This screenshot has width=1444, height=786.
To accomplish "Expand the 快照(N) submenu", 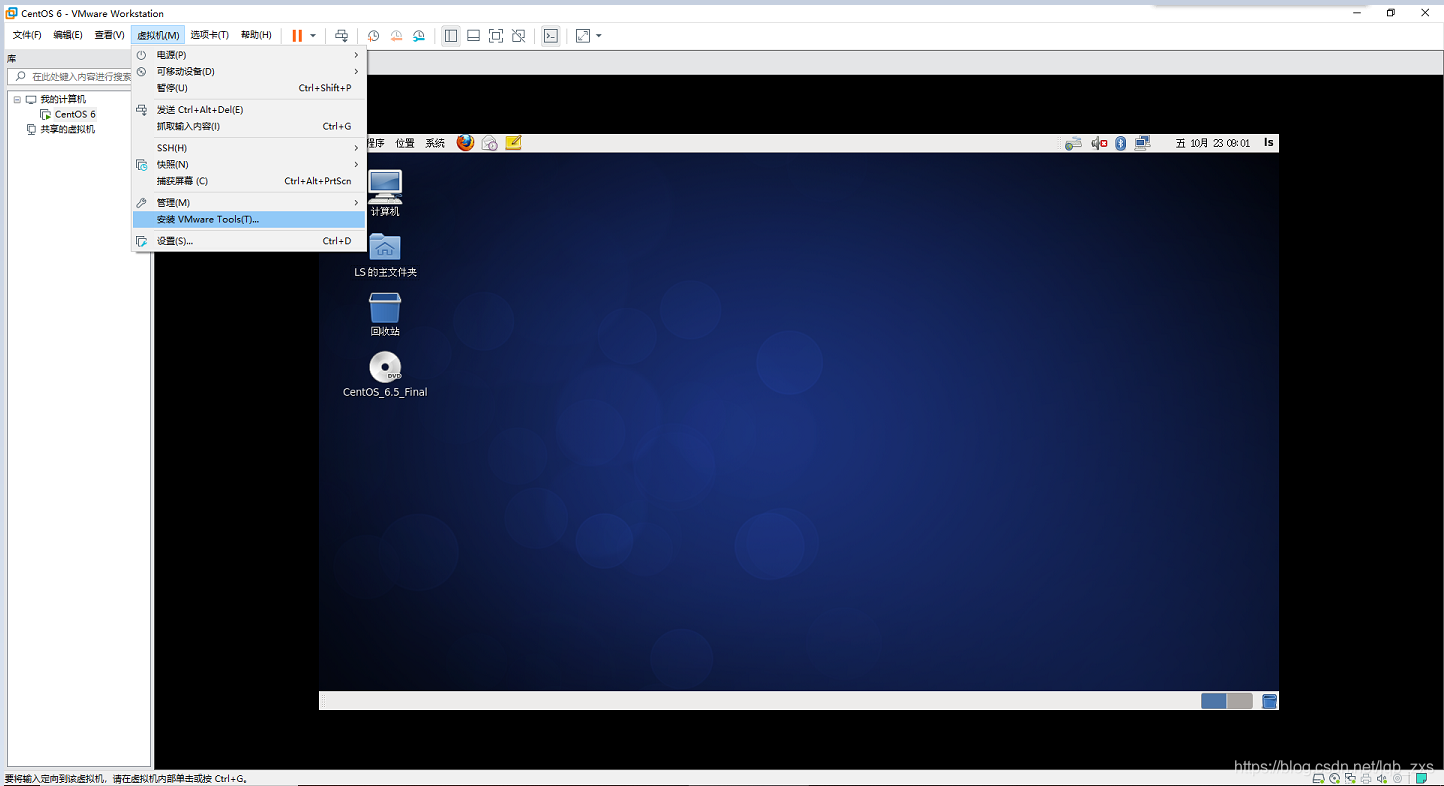I will [x=249, y=164].
